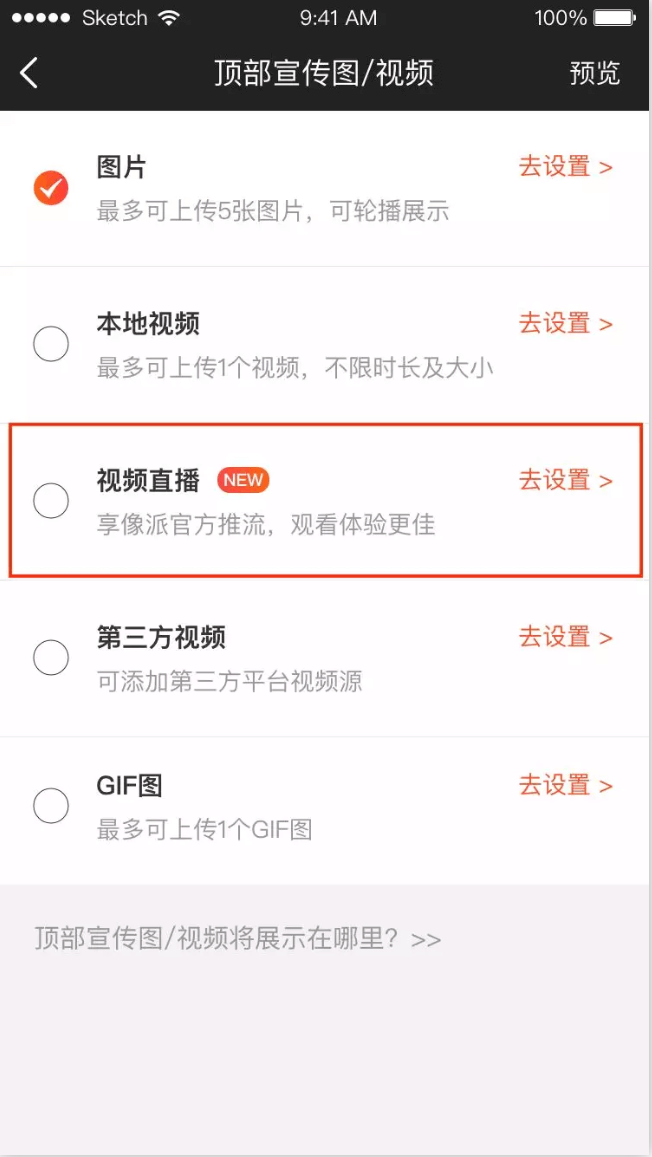Viewport: 652px width, 1157px height.
Task: Select the 本地视频 radio button
Action: [x=51, y=344]
